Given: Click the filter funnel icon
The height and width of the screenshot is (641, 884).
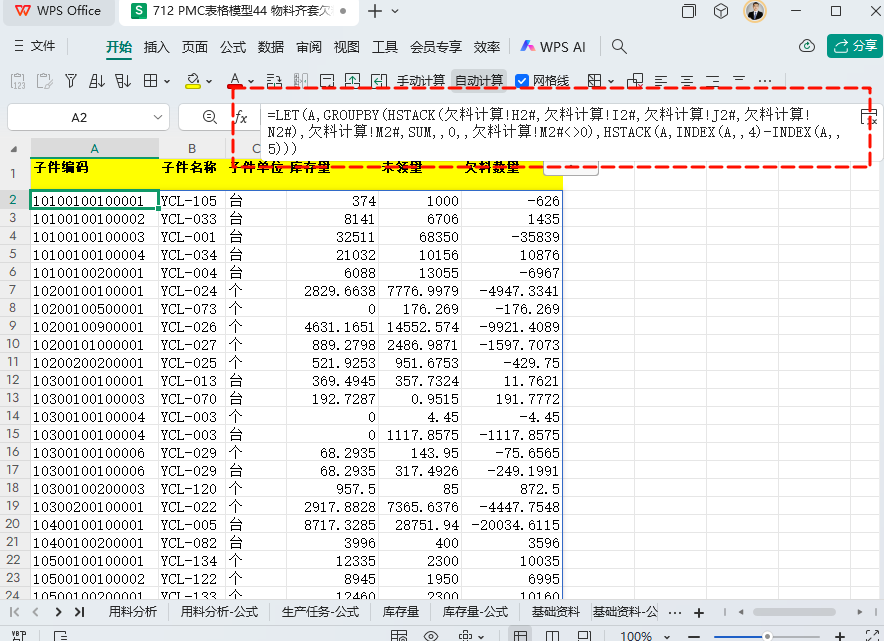Looking at the screenshot, I should tap(70, 81).
